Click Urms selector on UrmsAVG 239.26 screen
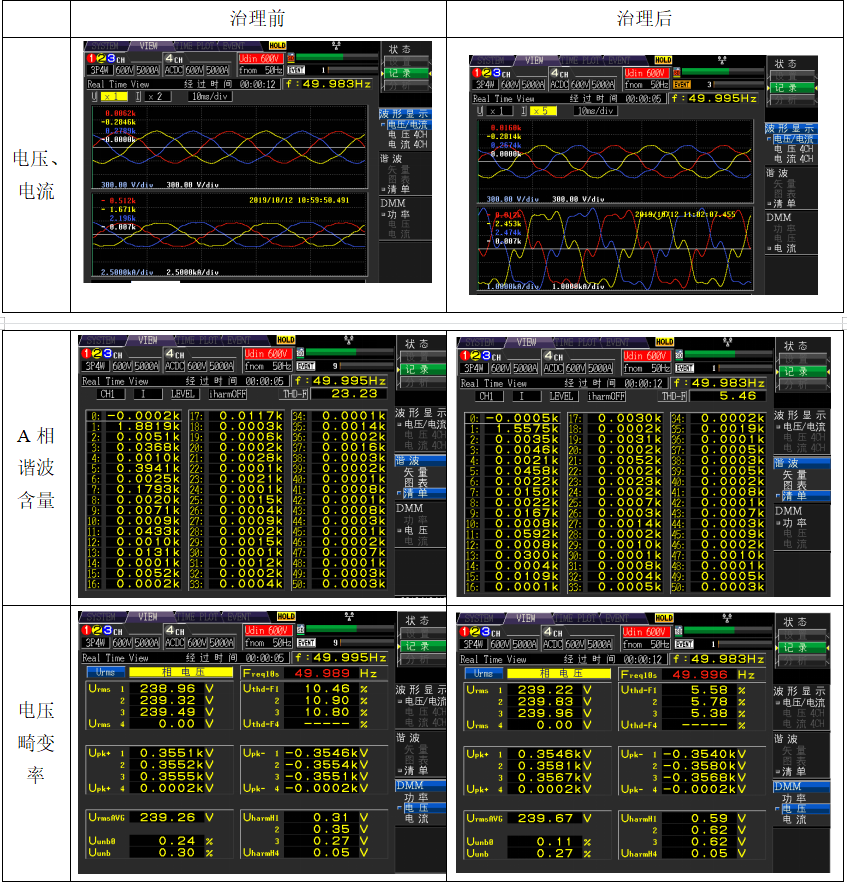This screenshot has height=882, width=847. [105, 672]
